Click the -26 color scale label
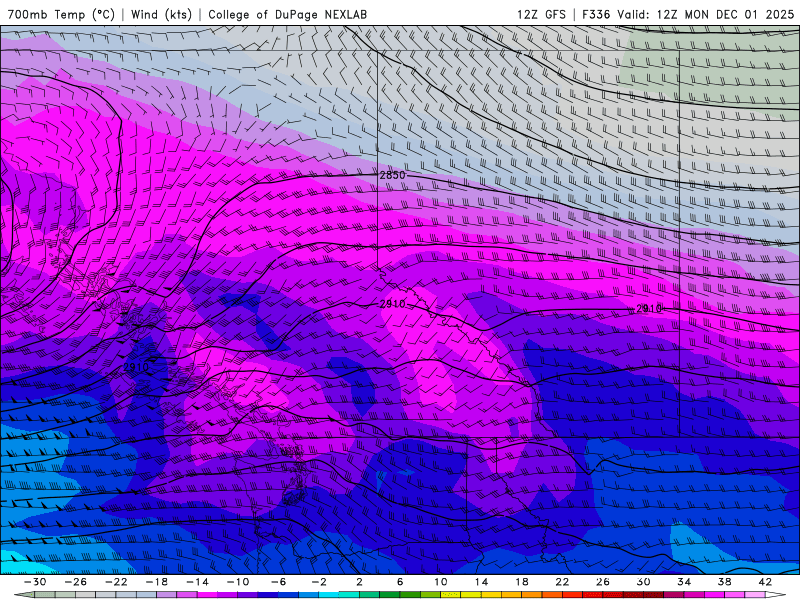Image resolution: width=800 pixels, height=600 pixels. tap(76, 582)
